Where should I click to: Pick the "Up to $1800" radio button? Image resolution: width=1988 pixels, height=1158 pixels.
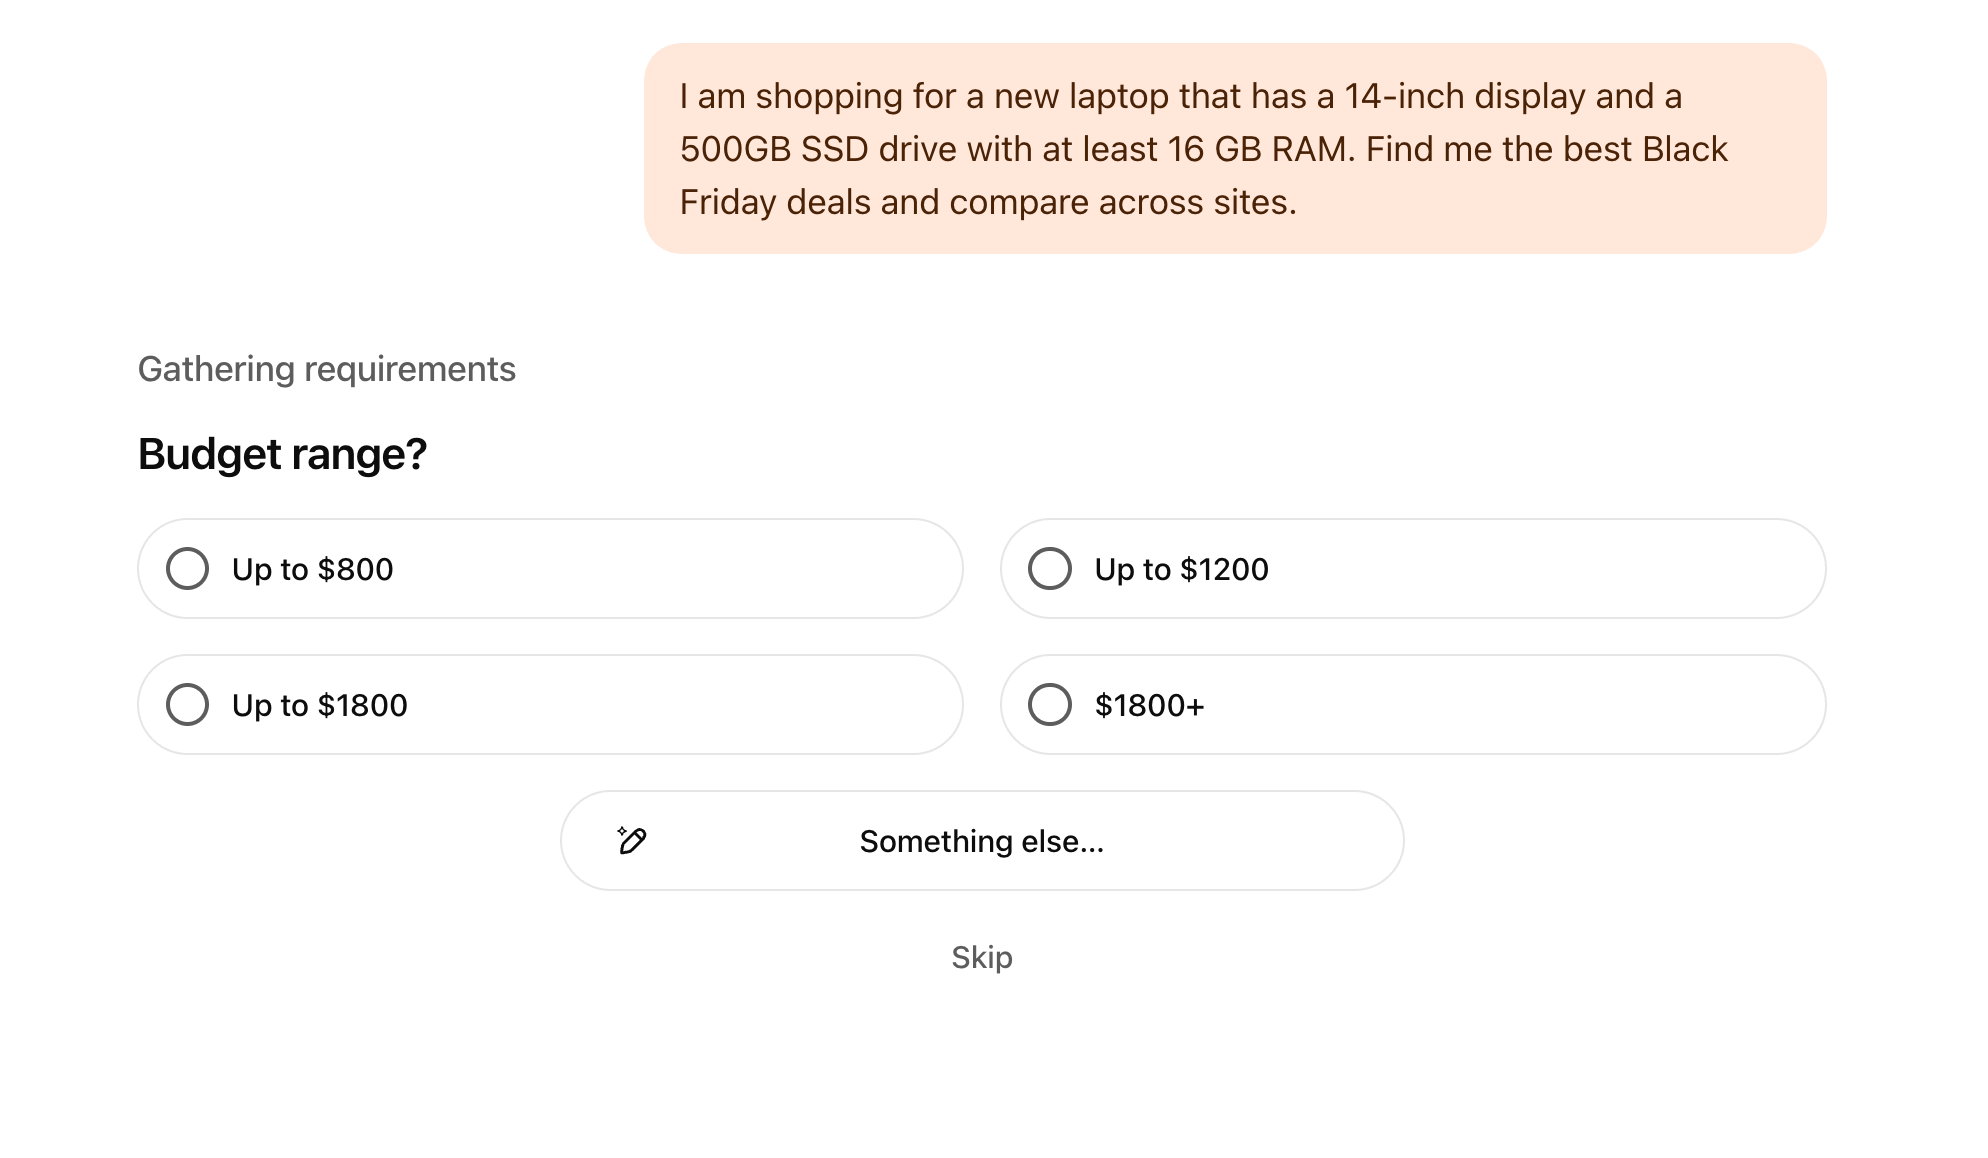187,705
